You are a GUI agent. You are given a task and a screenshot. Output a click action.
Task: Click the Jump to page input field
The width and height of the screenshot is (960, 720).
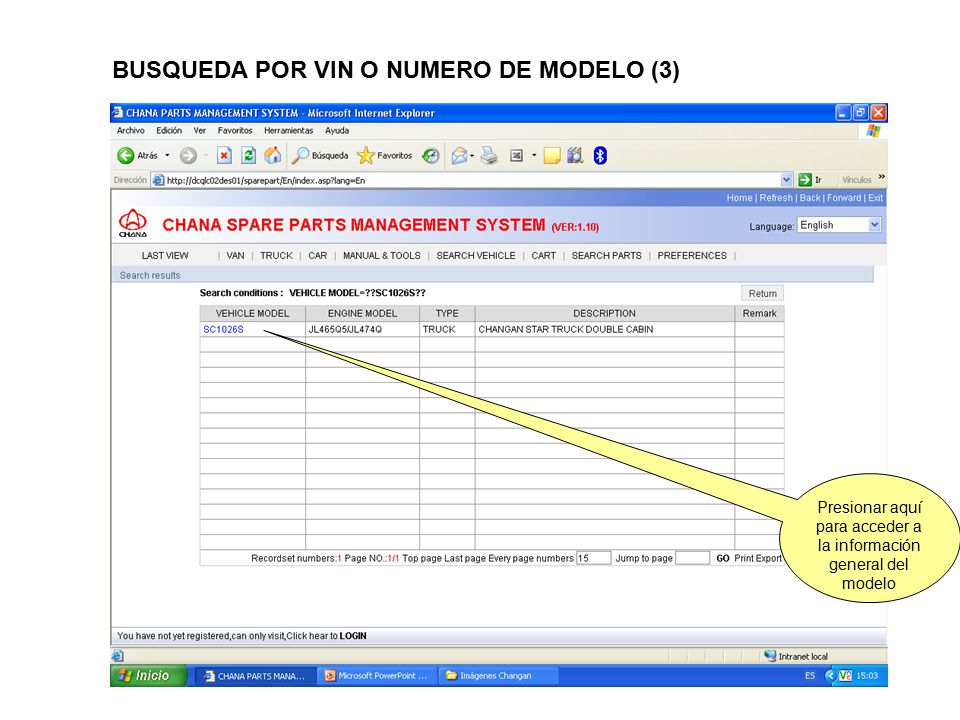click(x=692, y=558)
